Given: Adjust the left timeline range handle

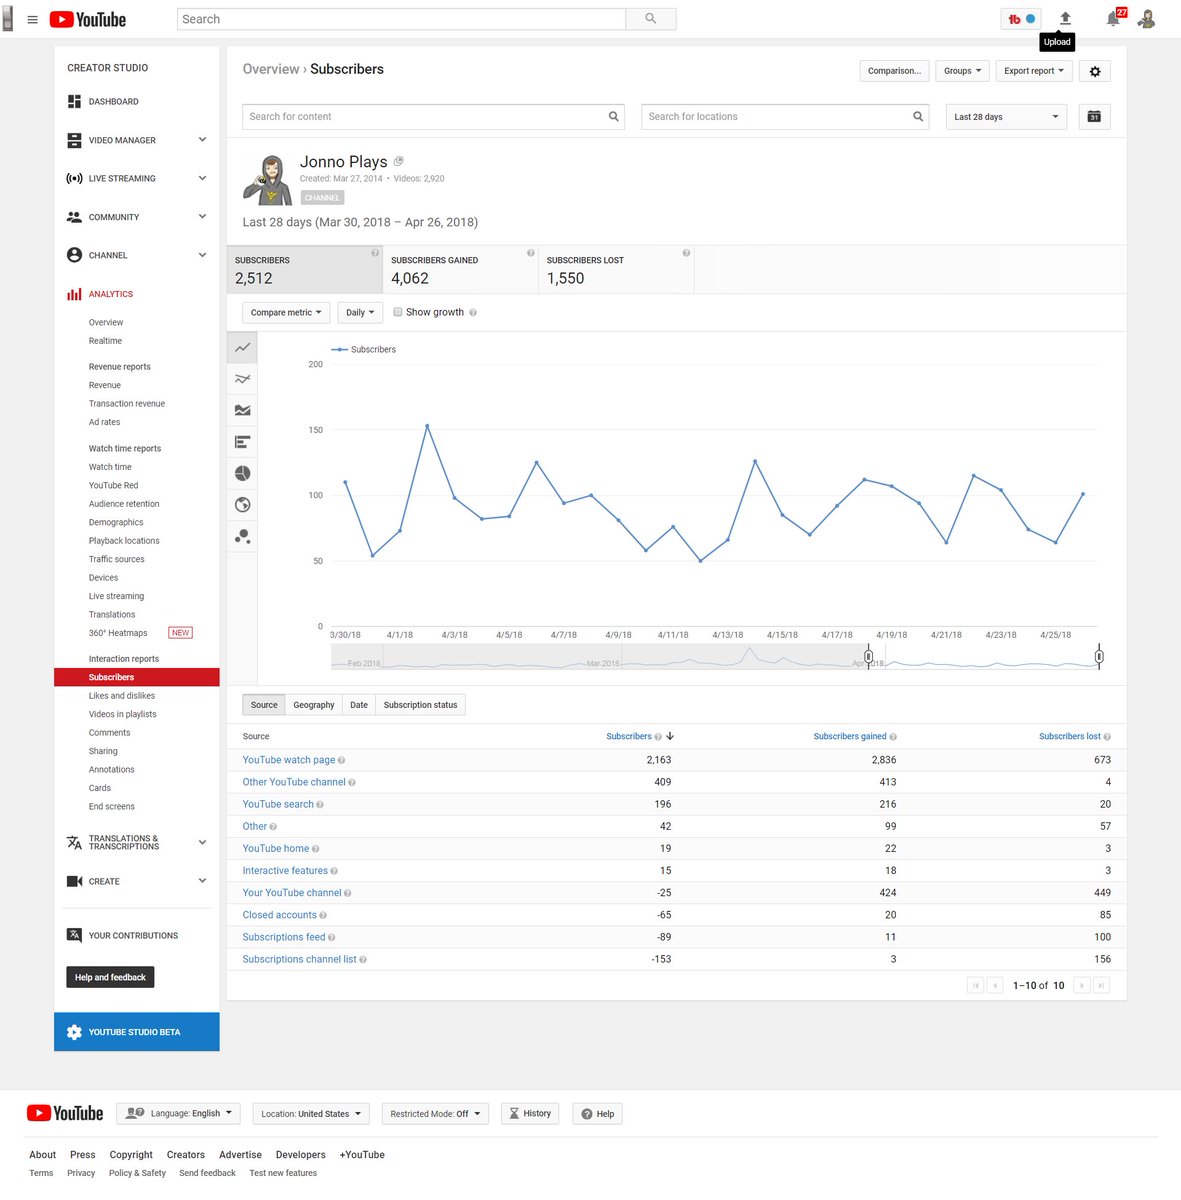Looking at the screenshot, I should [x=868, y=657].
